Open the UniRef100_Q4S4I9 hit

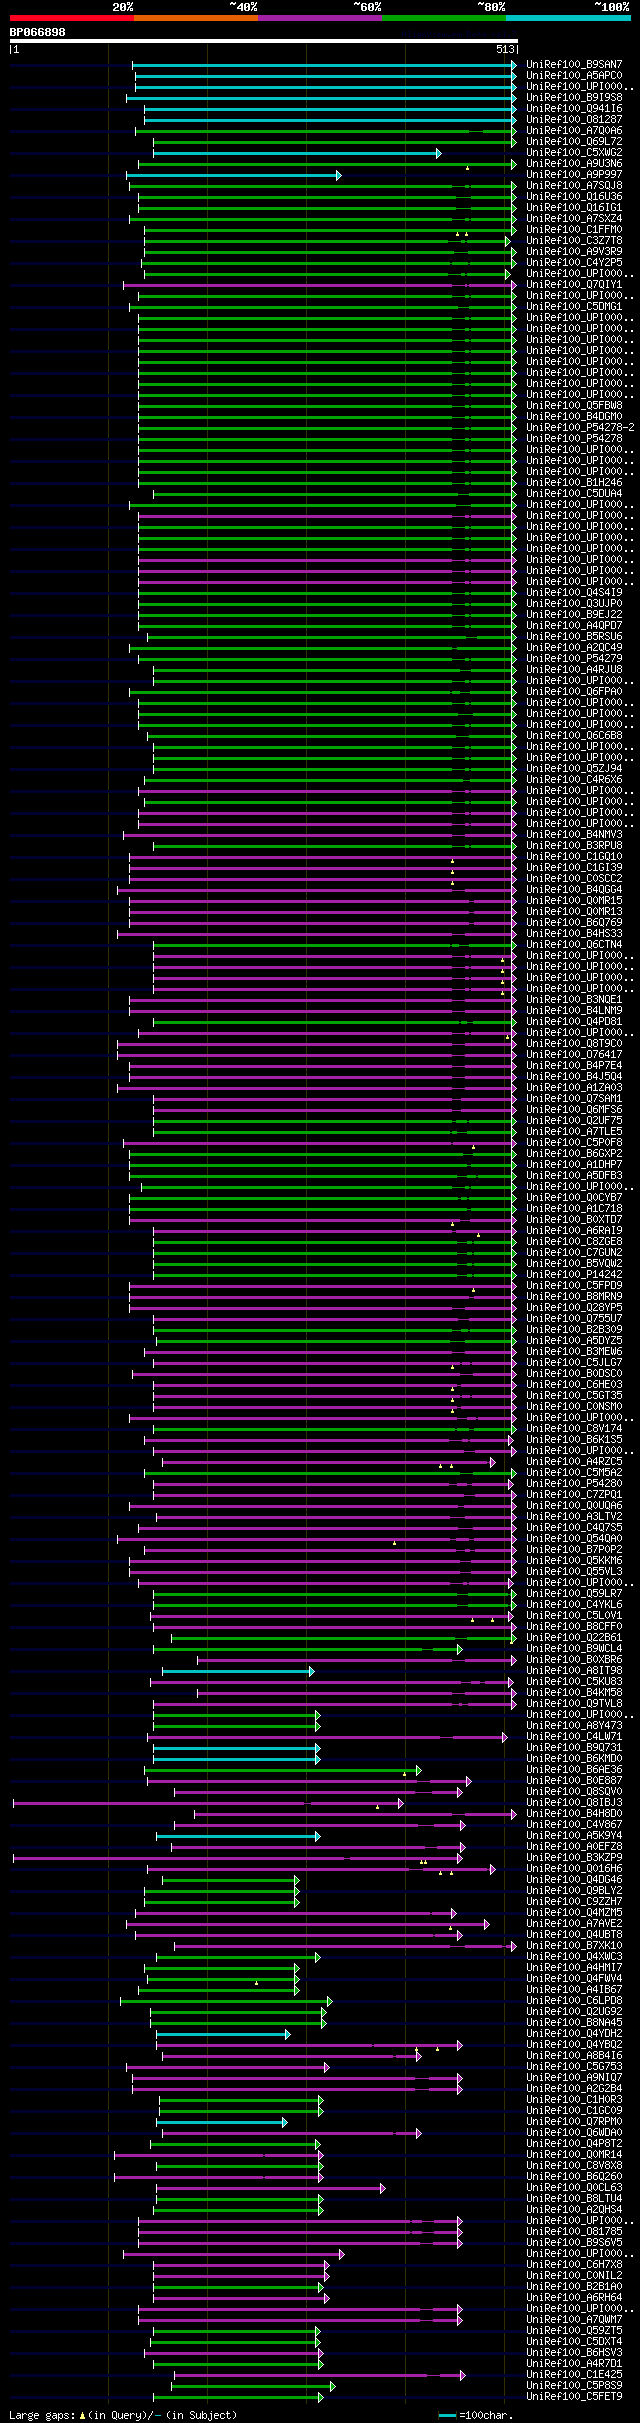[x=574, y=593]
